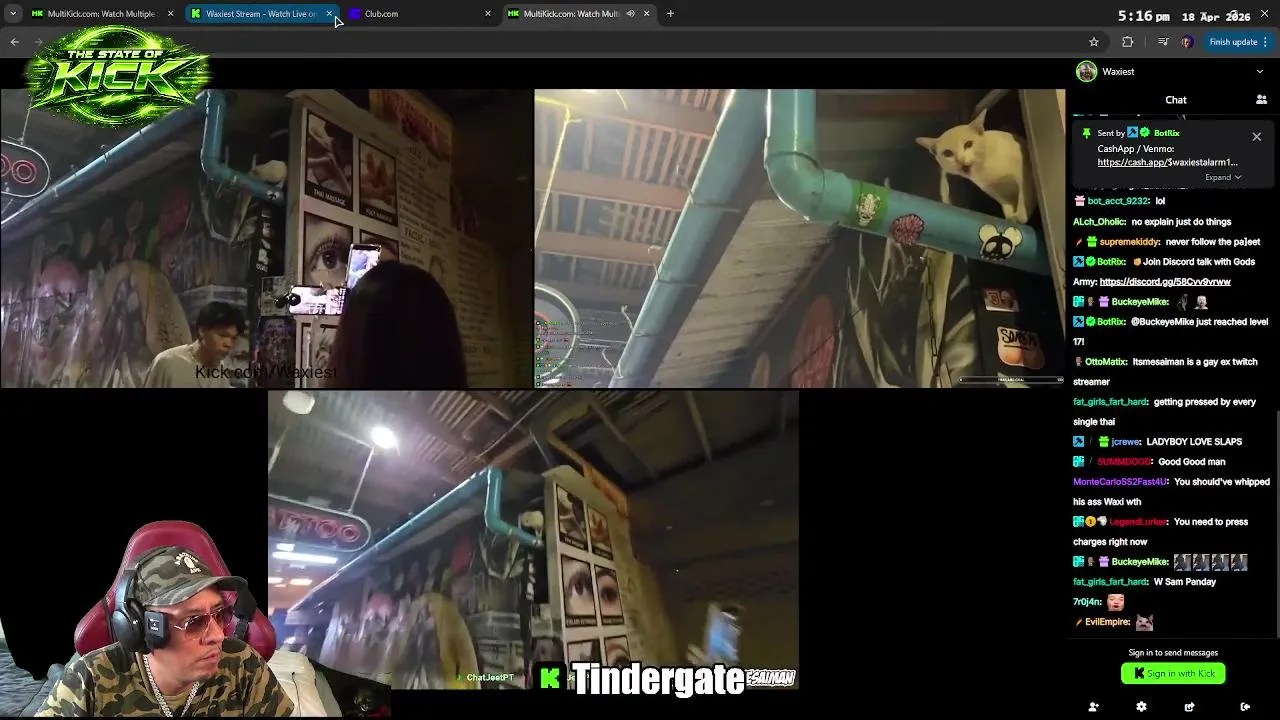The image size is (1280, 720).
Task: Click the emote posted by 7r0j4n
Action: [1115, 602]
